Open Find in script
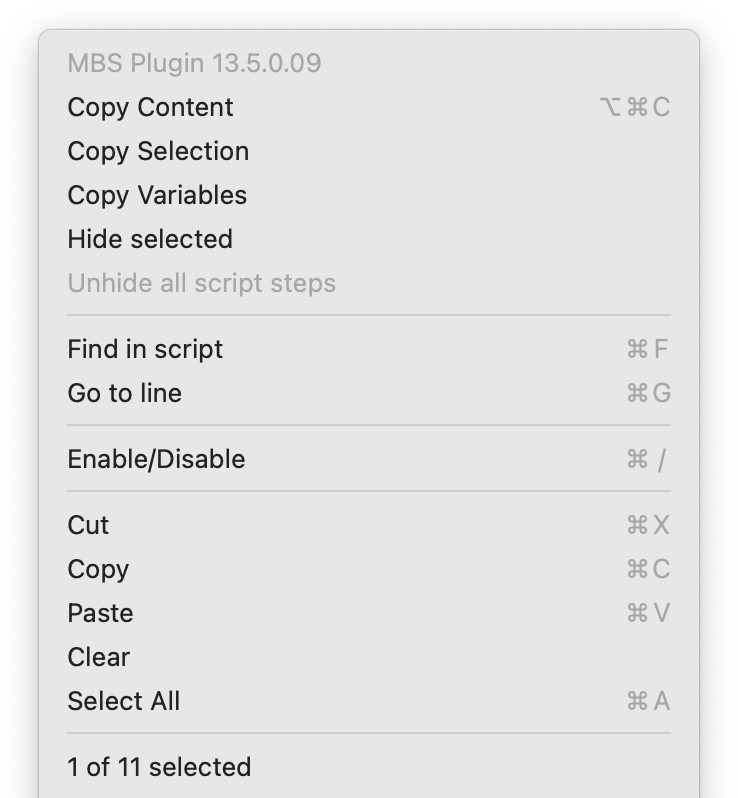This screenshot has height=798, width=738. point(145,349)
